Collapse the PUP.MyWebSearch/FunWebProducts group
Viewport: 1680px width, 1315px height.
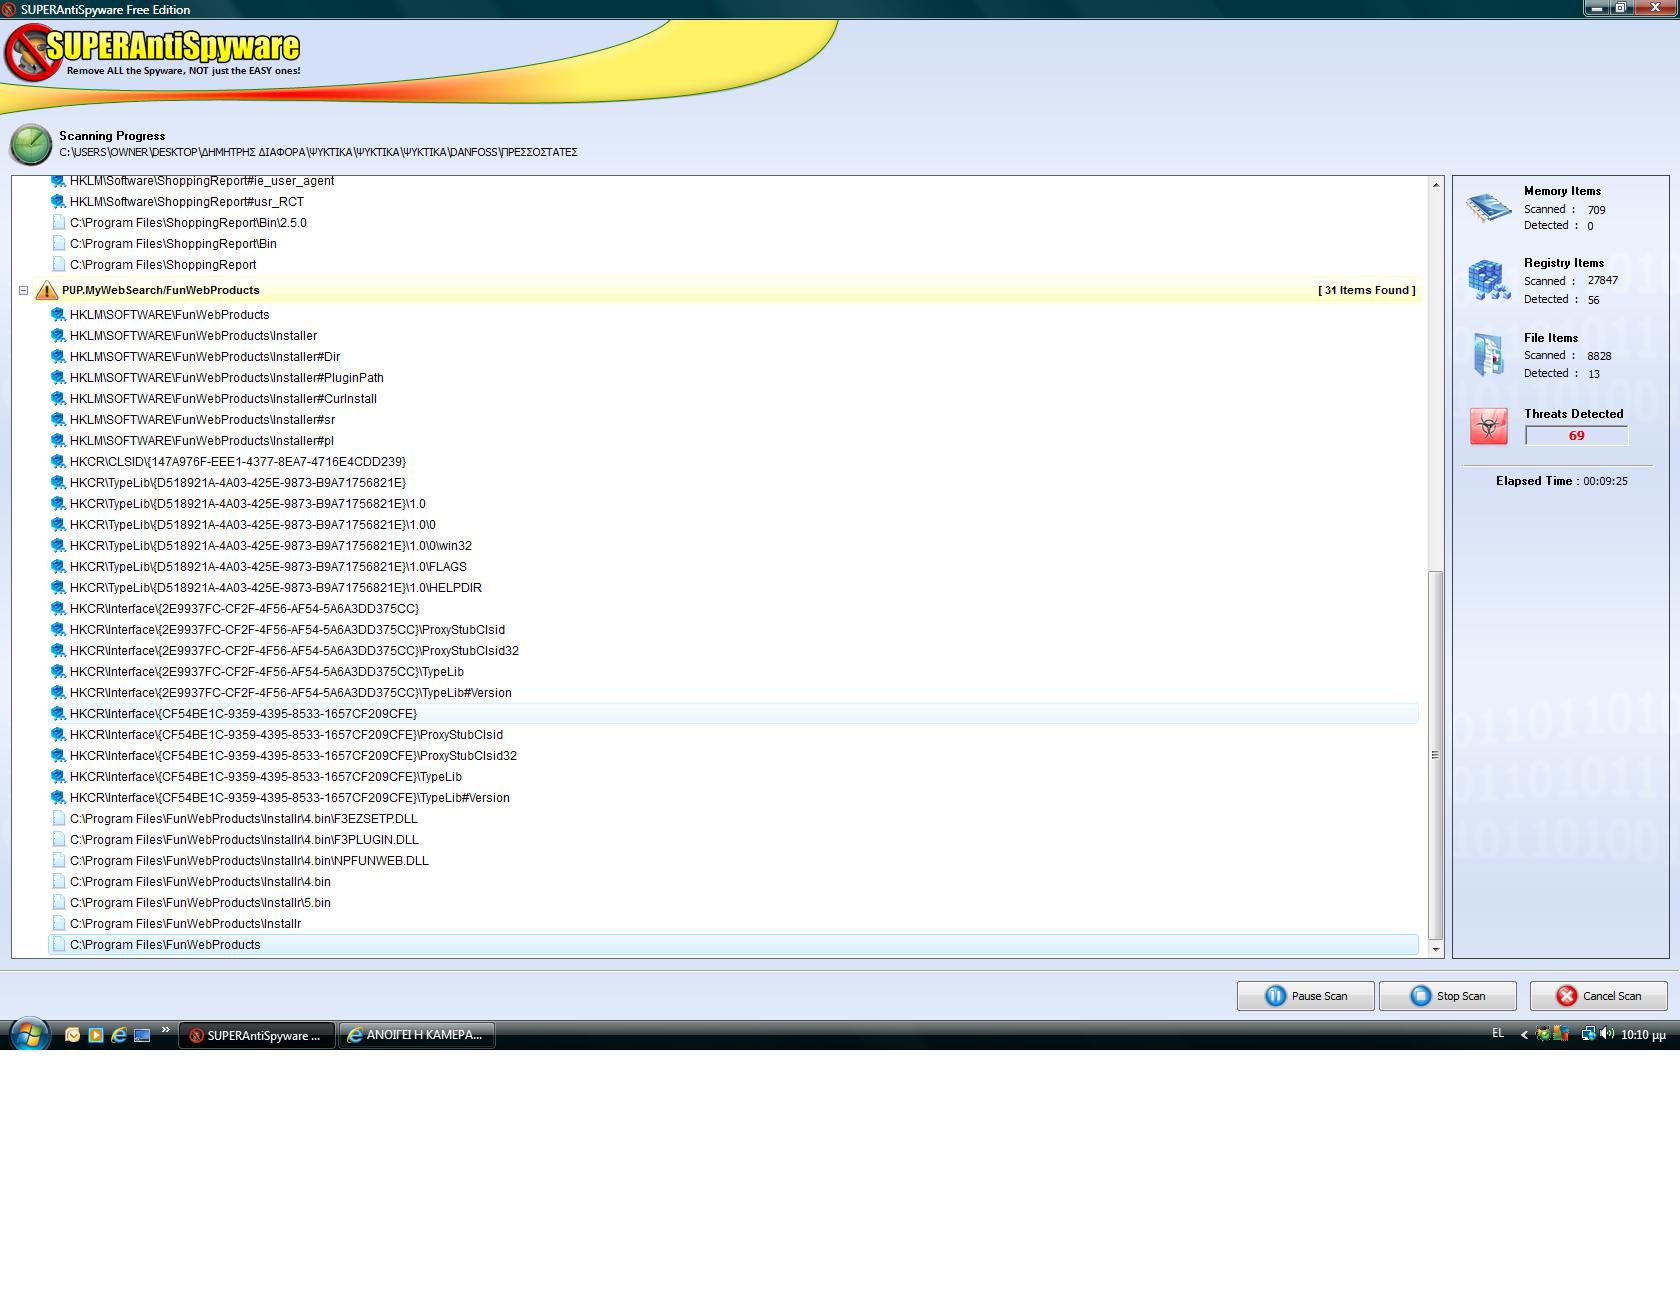pyautogui.click(x=23, y=291)
